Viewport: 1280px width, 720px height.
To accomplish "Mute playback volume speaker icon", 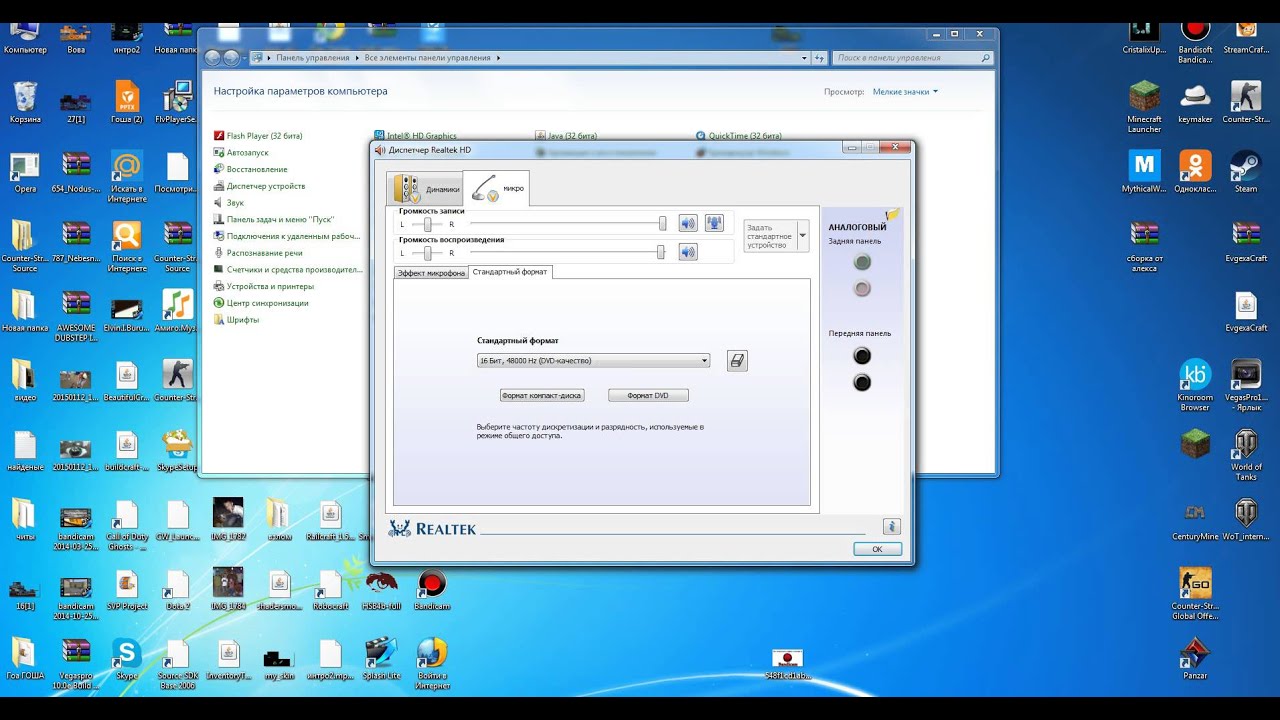I will pos(687,252).
